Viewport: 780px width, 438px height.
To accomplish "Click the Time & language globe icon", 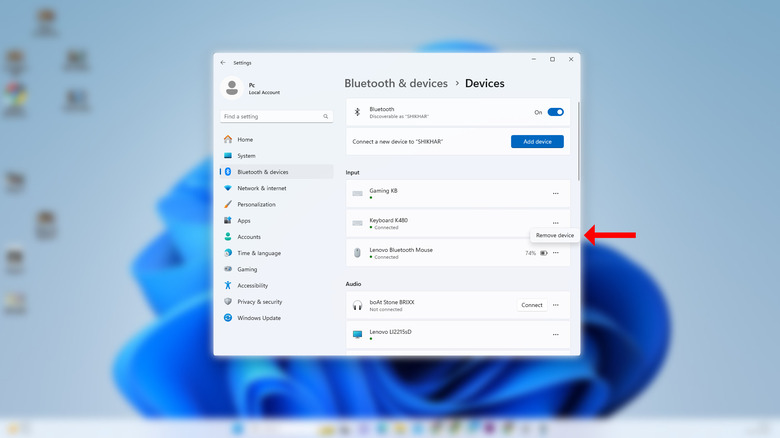I will pyautogui.click(x=228, y=253).
